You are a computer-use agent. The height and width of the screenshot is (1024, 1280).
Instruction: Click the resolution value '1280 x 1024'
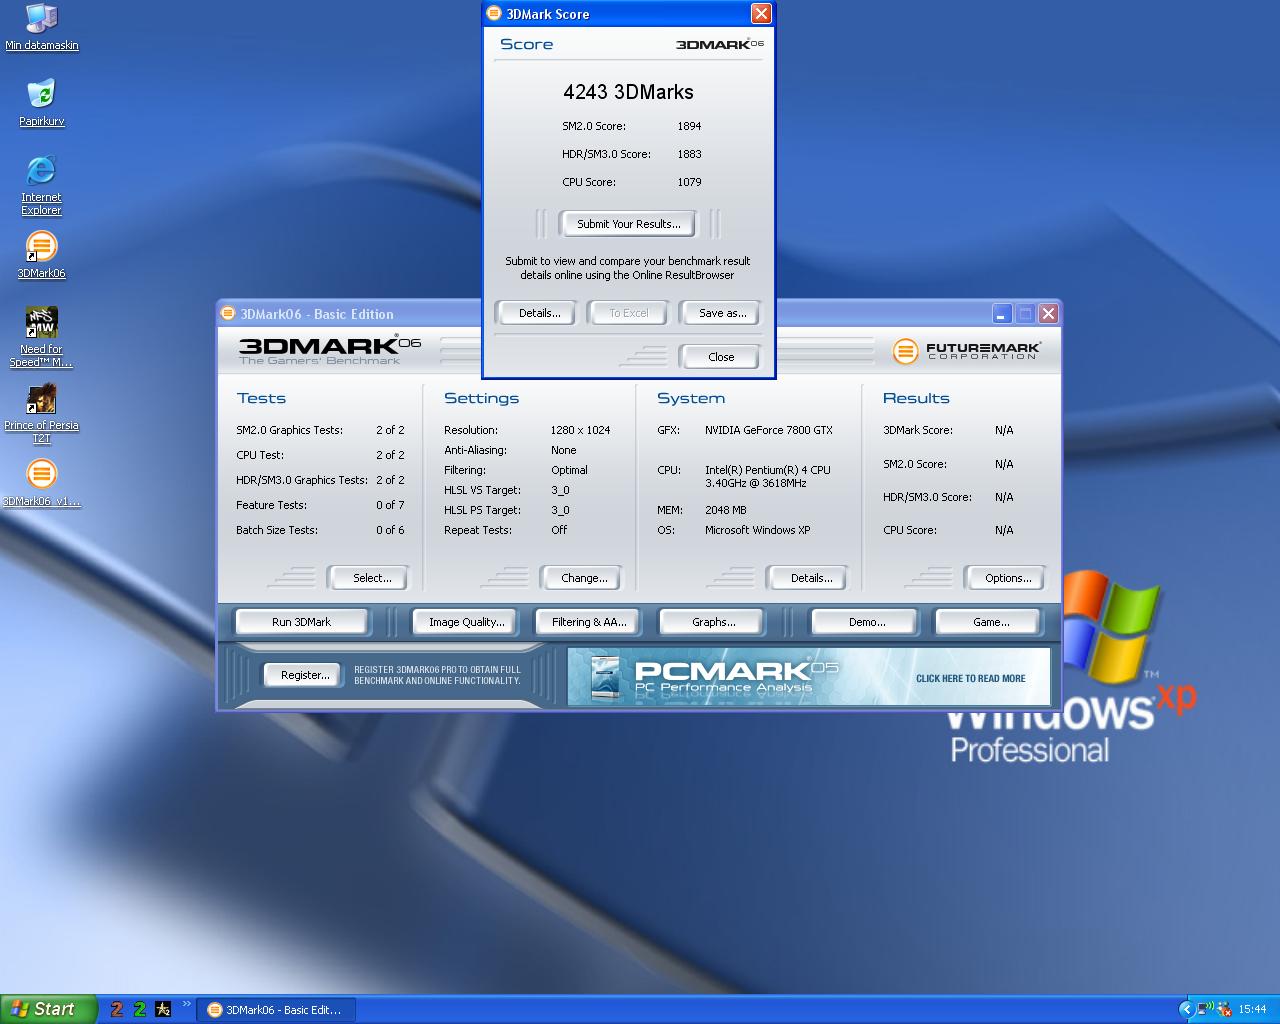click(580, 430)
